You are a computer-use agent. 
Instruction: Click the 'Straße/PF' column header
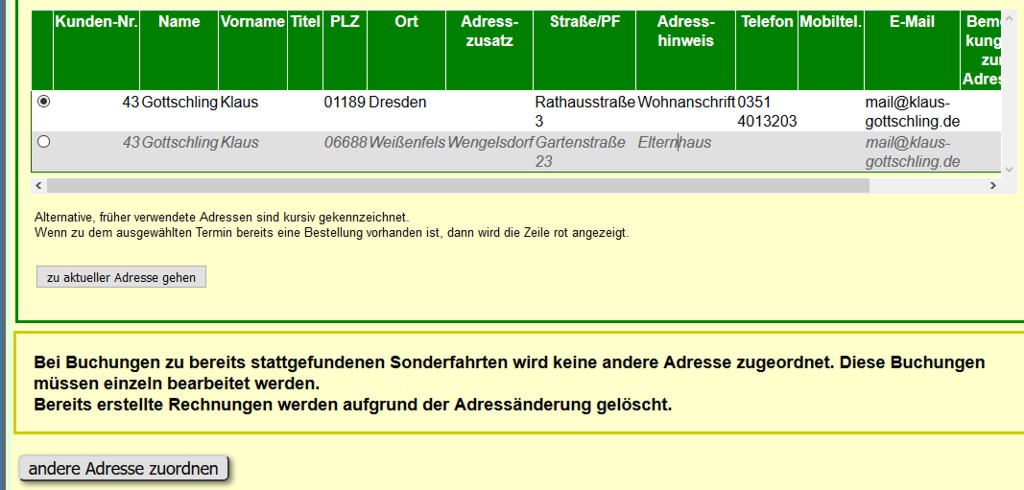click(584, 22)
